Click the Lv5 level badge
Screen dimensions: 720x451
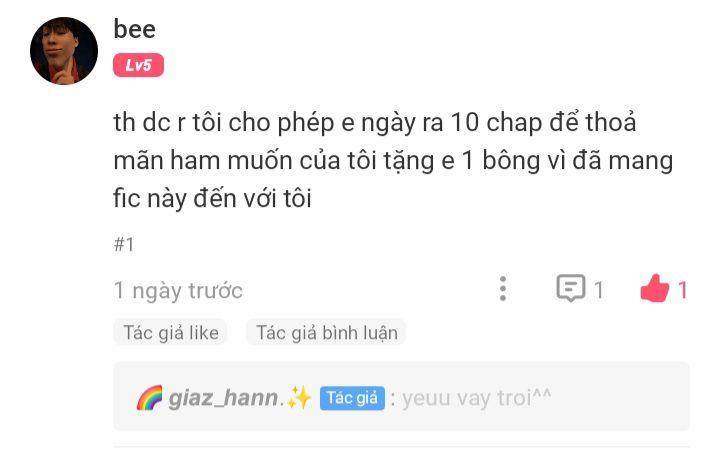pos(138,65)
